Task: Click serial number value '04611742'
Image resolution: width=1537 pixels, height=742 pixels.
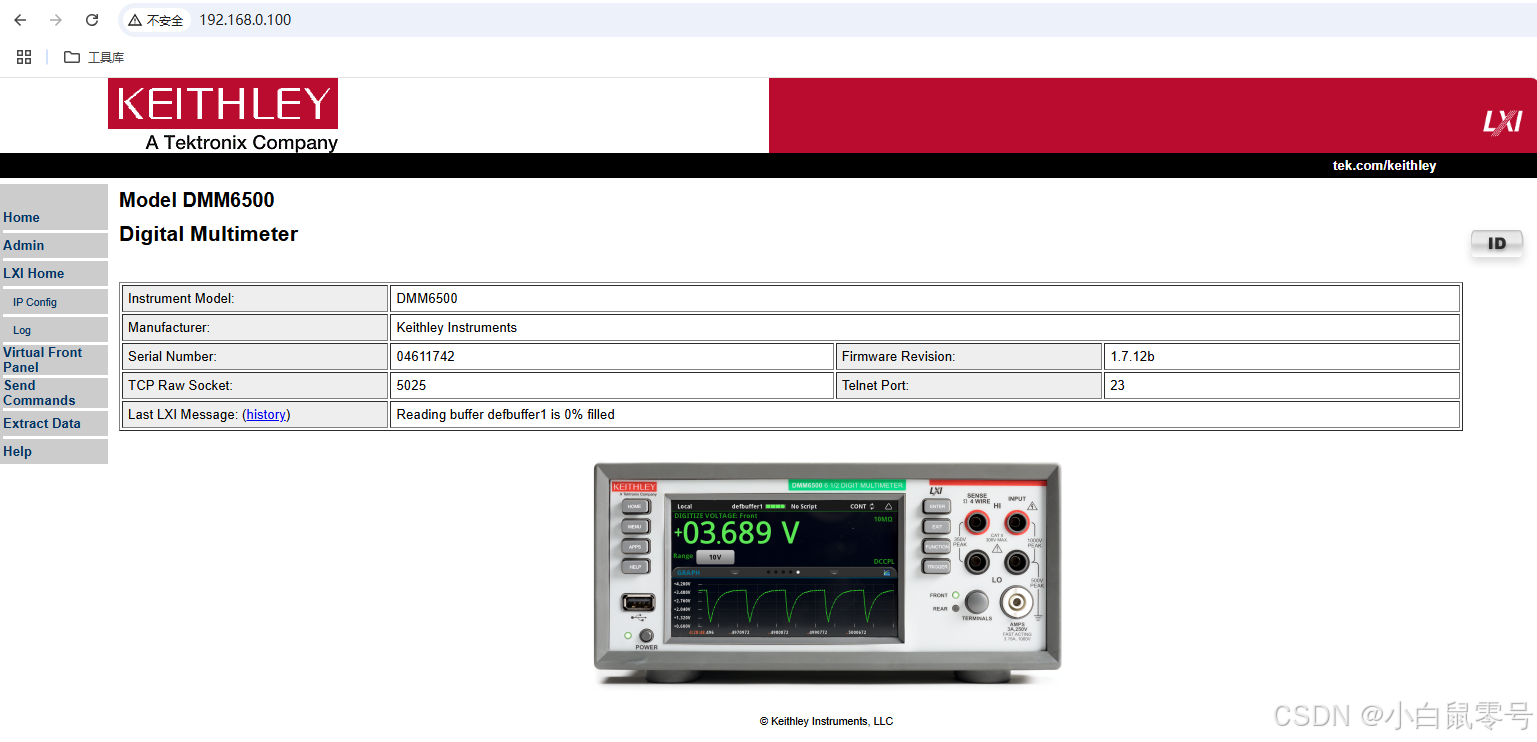Action: click(612, 356)
